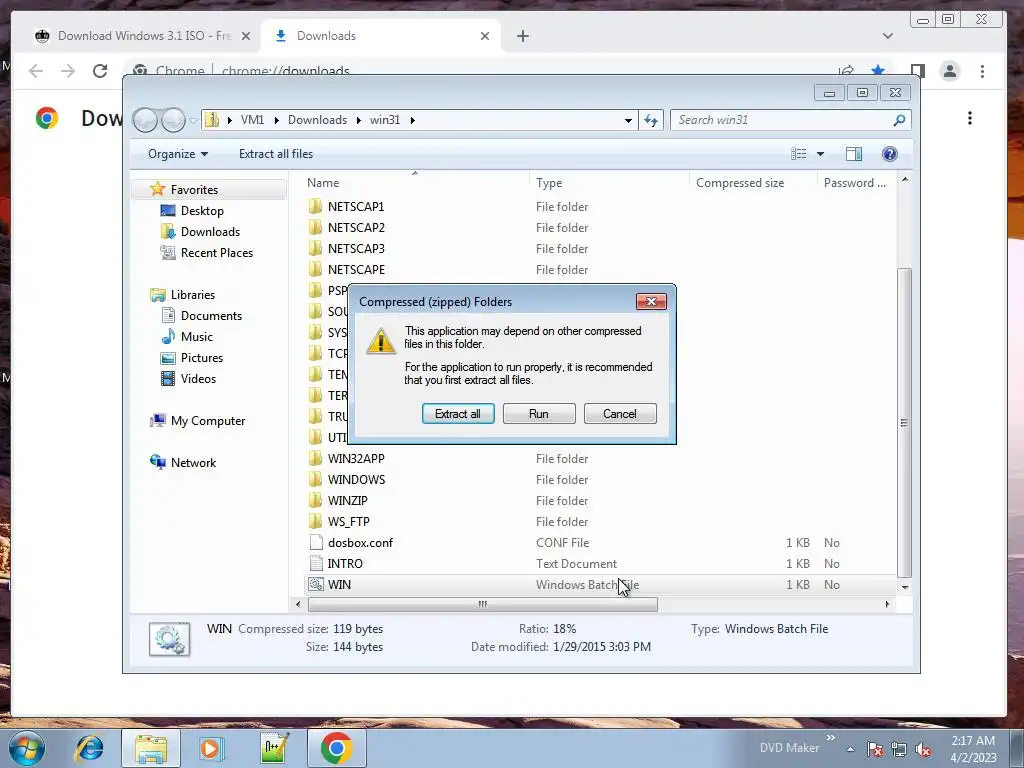Select the NETSCAP1 folder
Image resolution: width=1024 pixels, height=768 pixels.
click(x=356, y=206)
